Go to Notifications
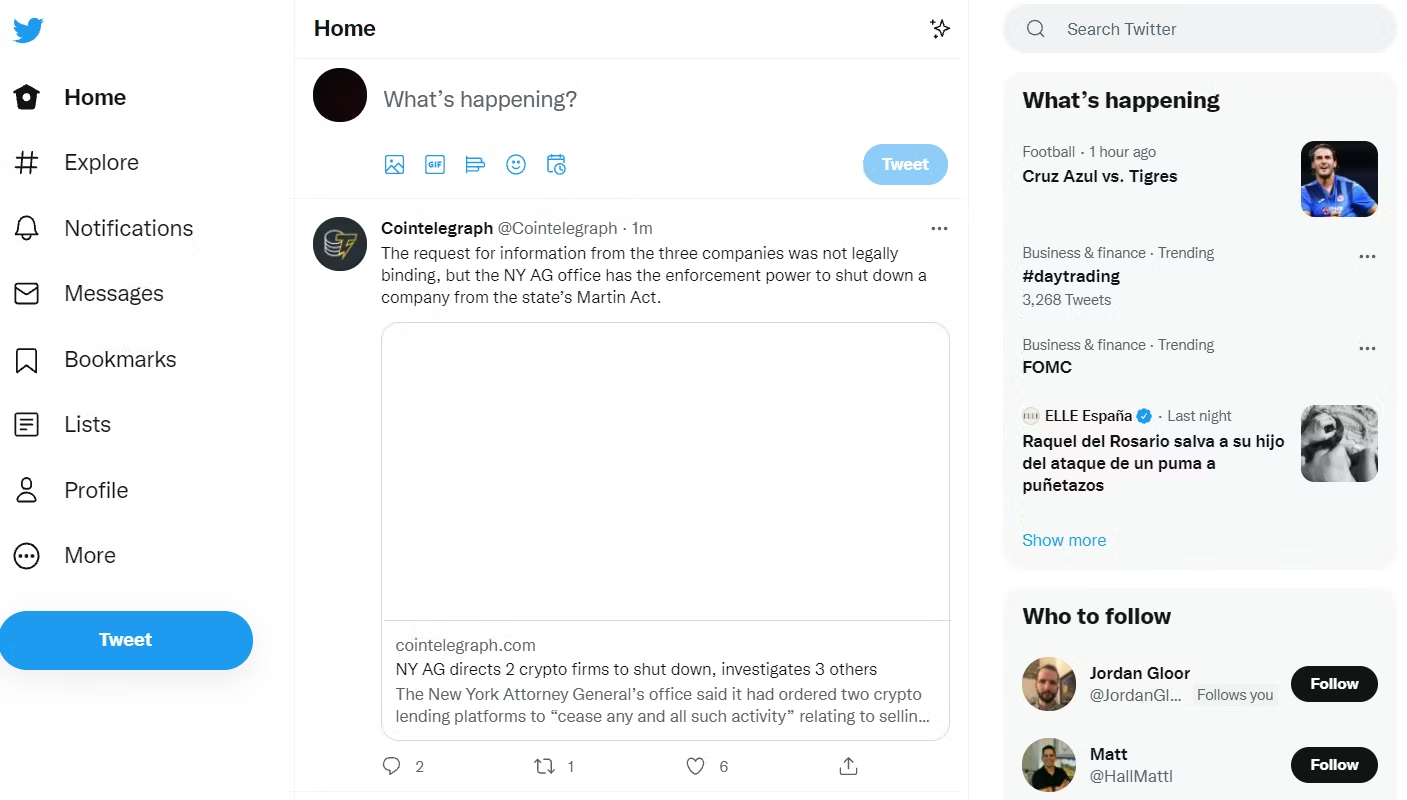 [128, 228]
